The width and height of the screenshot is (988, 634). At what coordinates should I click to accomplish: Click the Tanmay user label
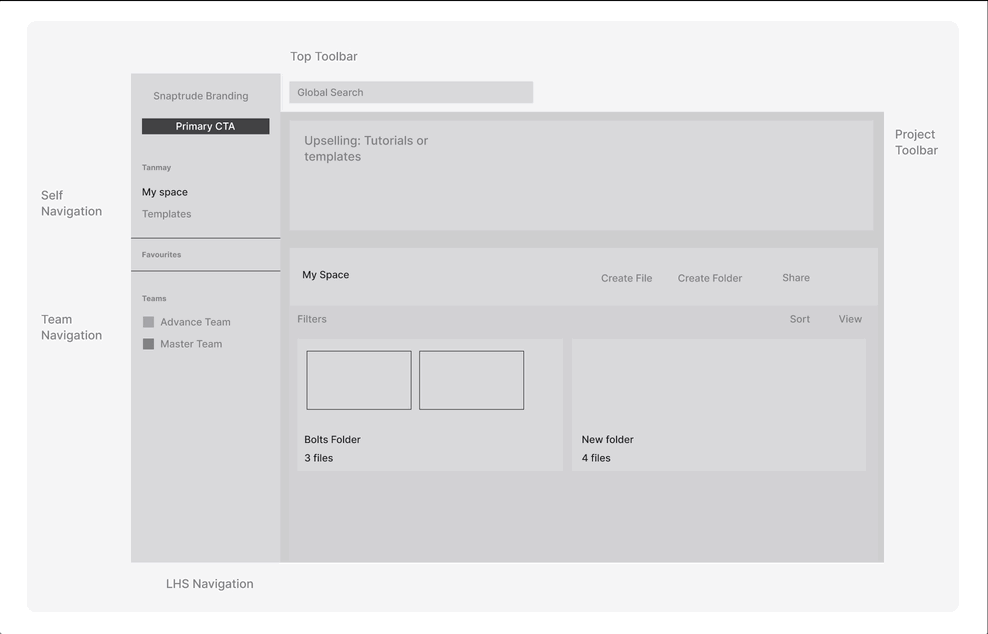(x=156, y=168)
